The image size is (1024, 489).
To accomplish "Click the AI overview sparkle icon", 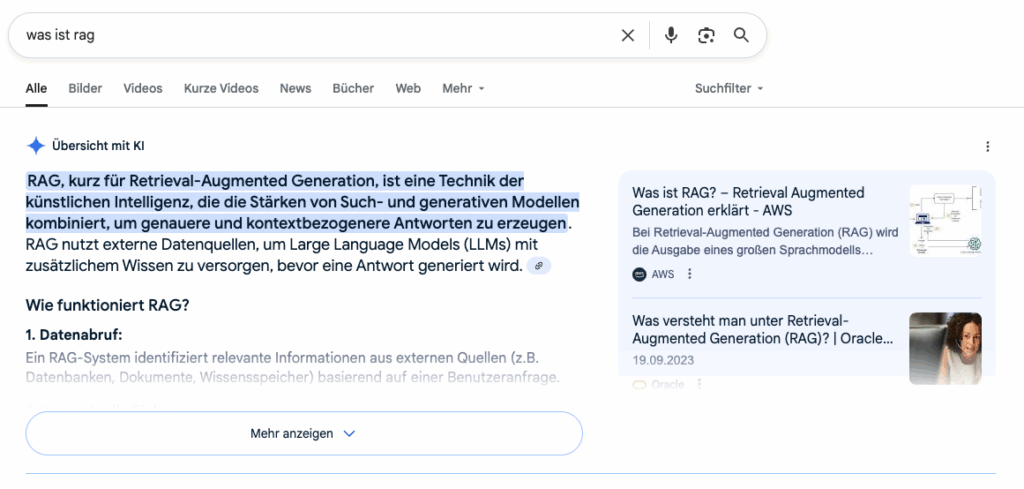I will coord(36,146).
